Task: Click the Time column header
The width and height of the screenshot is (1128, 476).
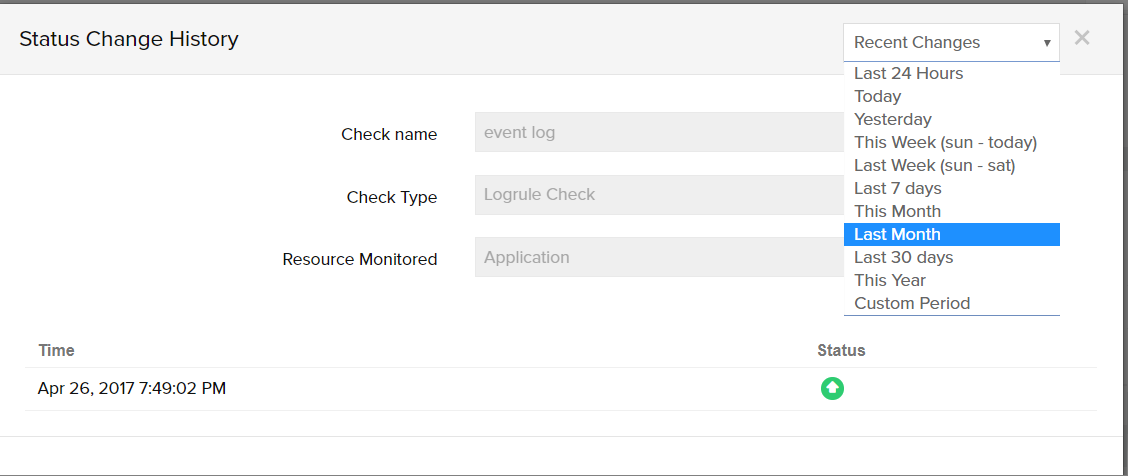Action: click(x=56, y=350)
